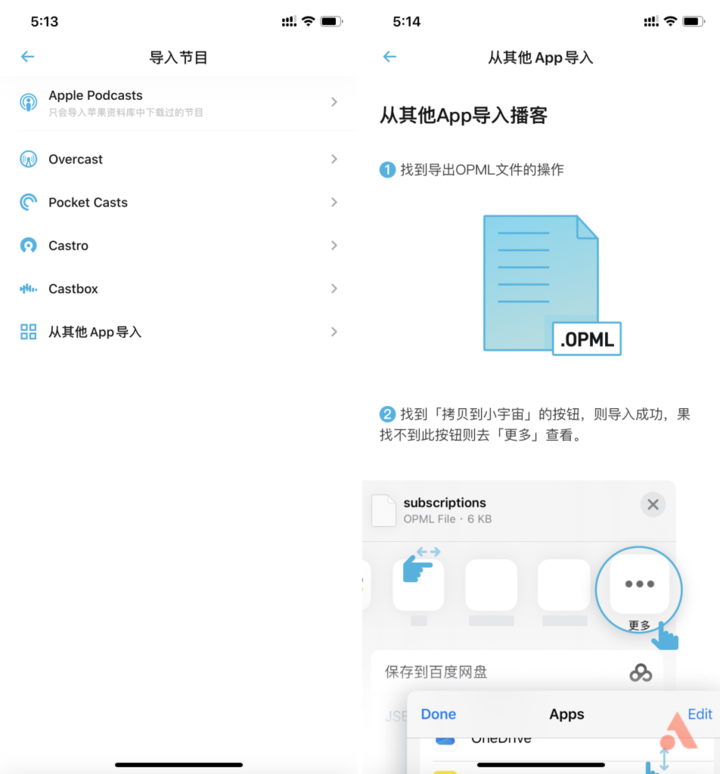Expand chevron on Castbox row
720x774 pixels.
click(334, 288)
